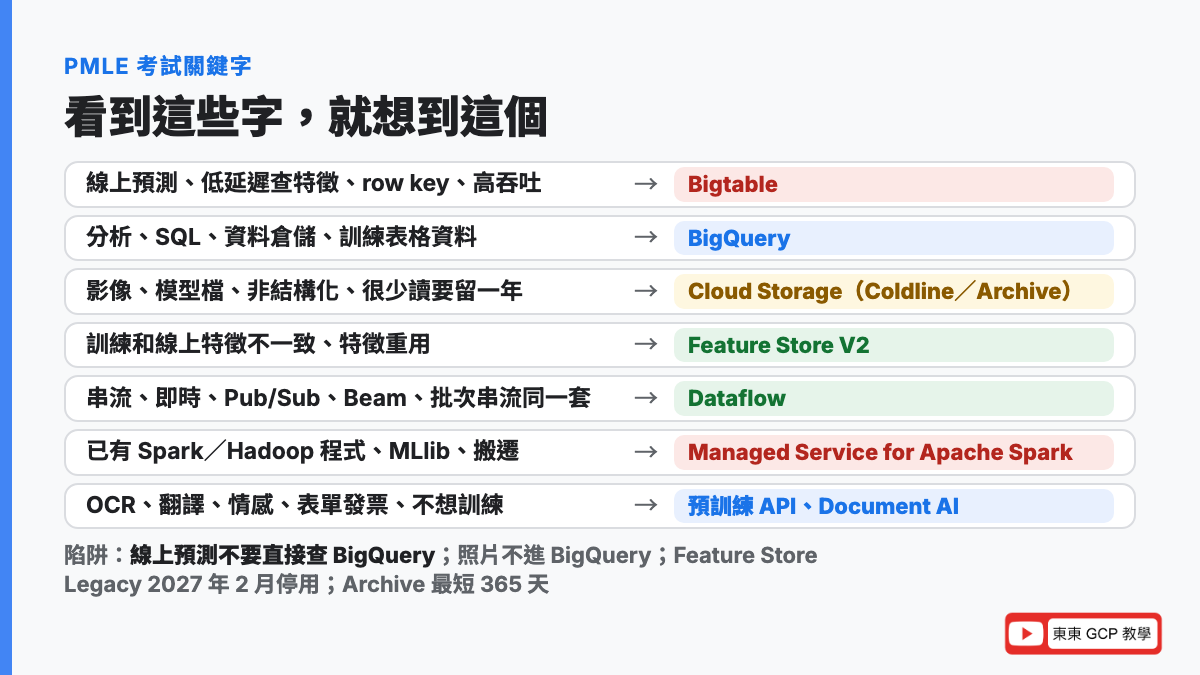Click the arrow pointing to Managed Service for Apache Spark
This screenshot has height=675, width=1200.
pos(646,452)
